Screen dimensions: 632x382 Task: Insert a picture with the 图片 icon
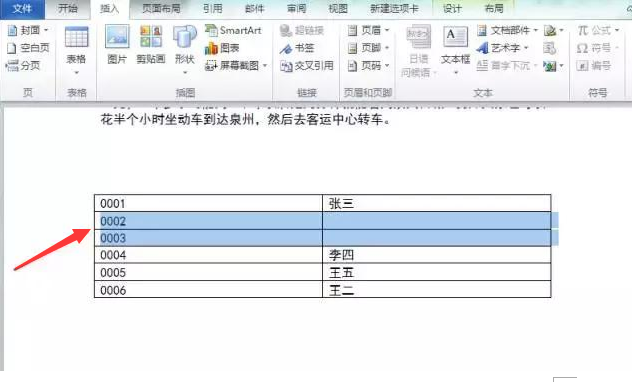[x=117, y=44]
